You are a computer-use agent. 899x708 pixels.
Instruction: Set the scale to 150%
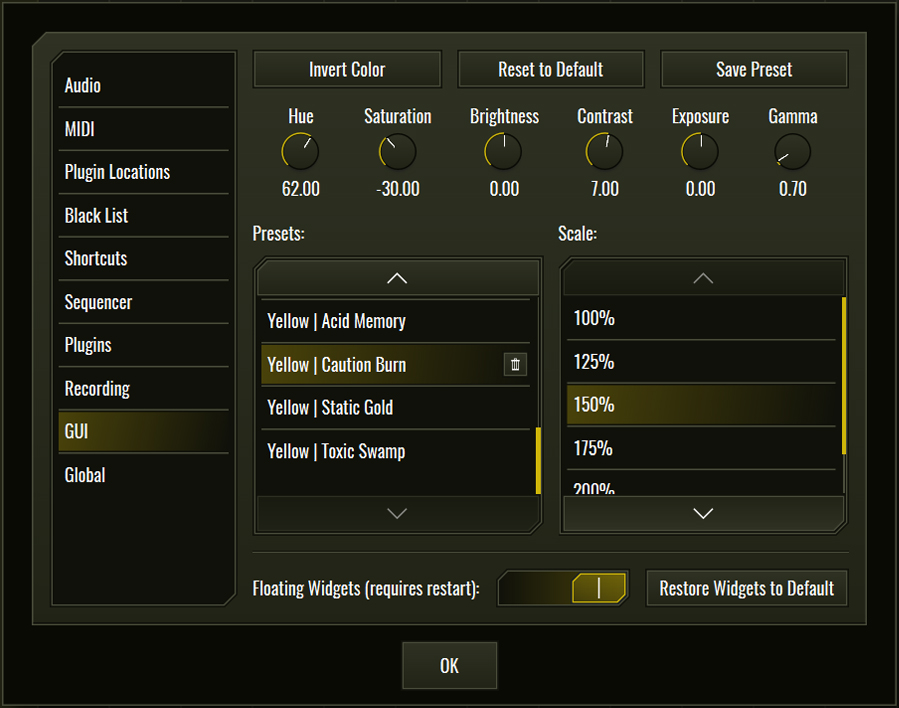701,405
